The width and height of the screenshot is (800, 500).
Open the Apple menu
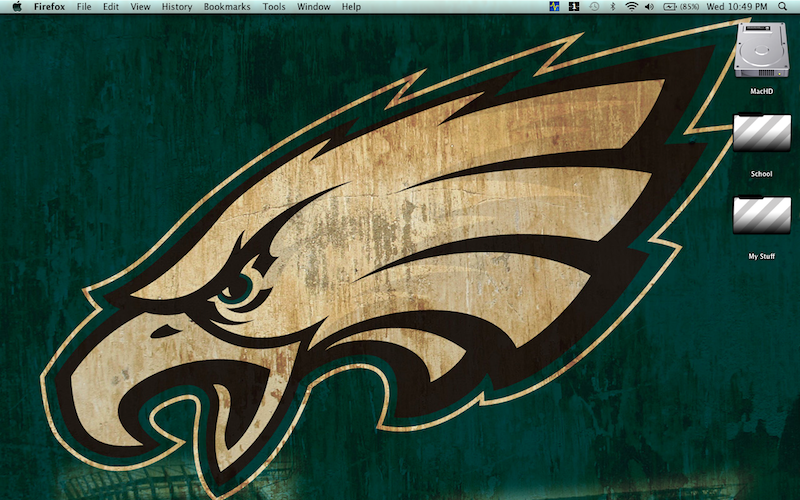17,7
